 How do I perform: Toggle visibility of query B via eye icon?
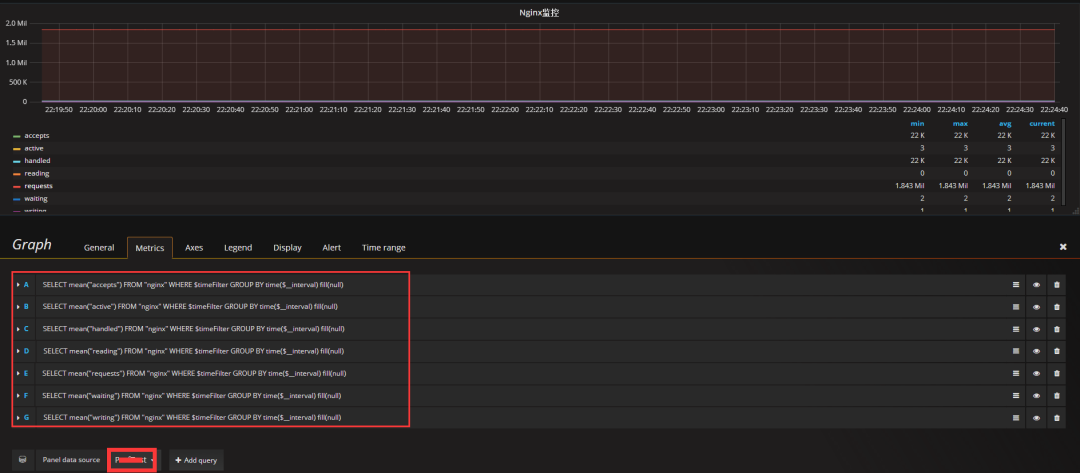1036,306
